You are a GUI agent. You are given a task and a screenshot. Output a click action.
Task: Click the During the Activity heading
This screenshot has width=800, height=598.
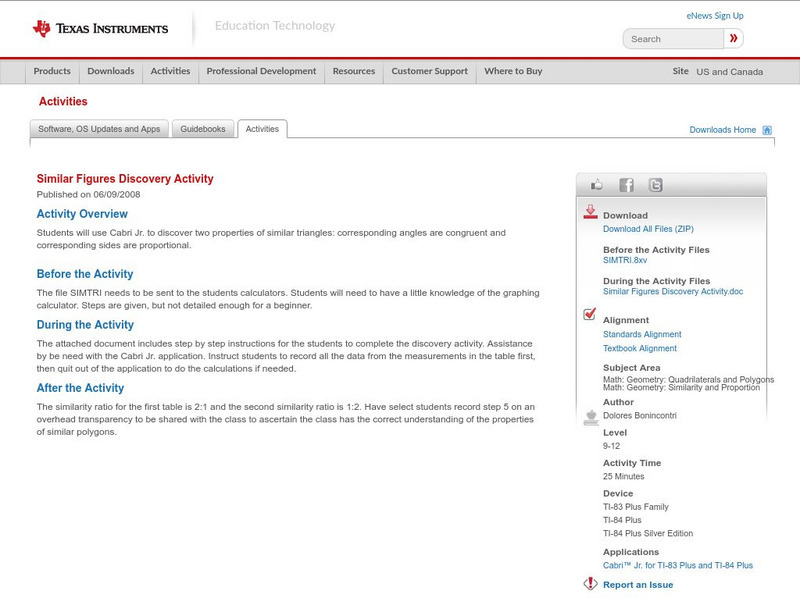[85, 325]
